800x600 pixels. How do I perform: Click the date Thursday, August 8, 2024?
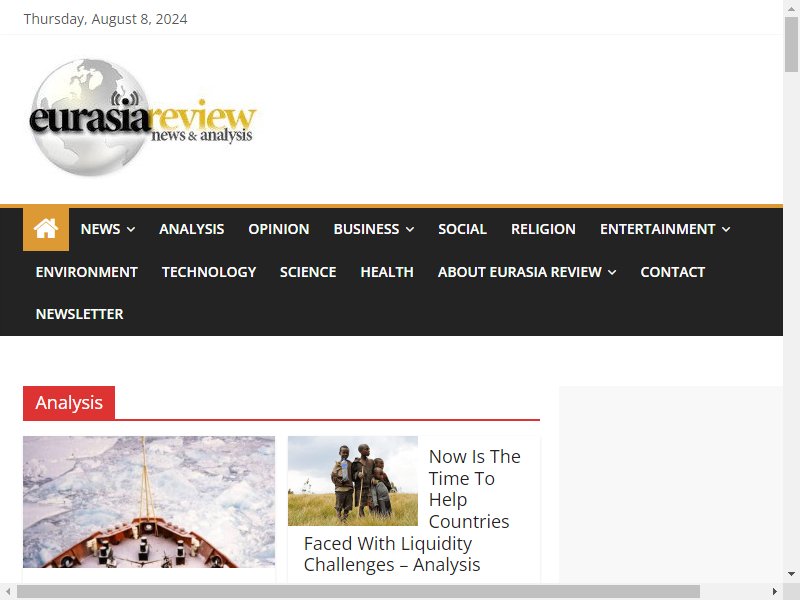(x=106, y=19)
